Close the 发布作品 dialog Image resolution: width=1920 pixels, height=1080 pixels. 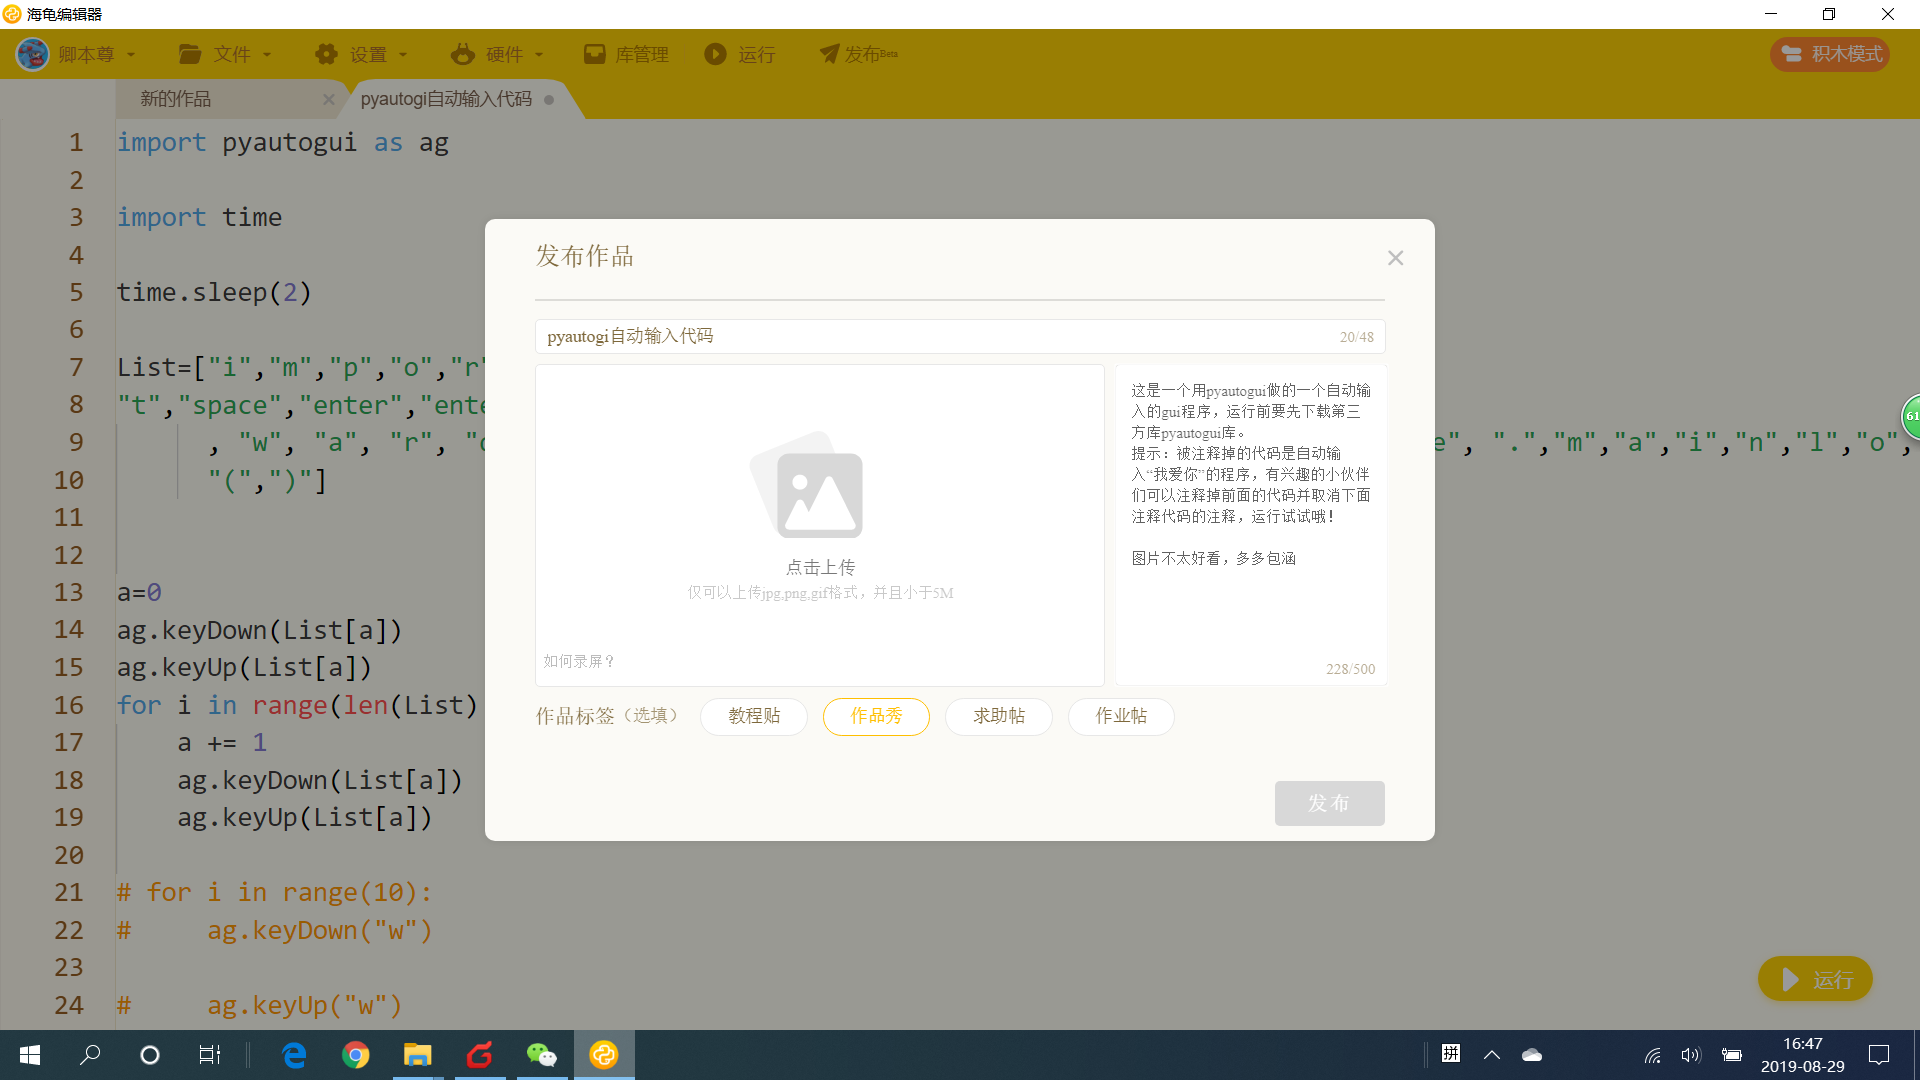click(1396, 258)
